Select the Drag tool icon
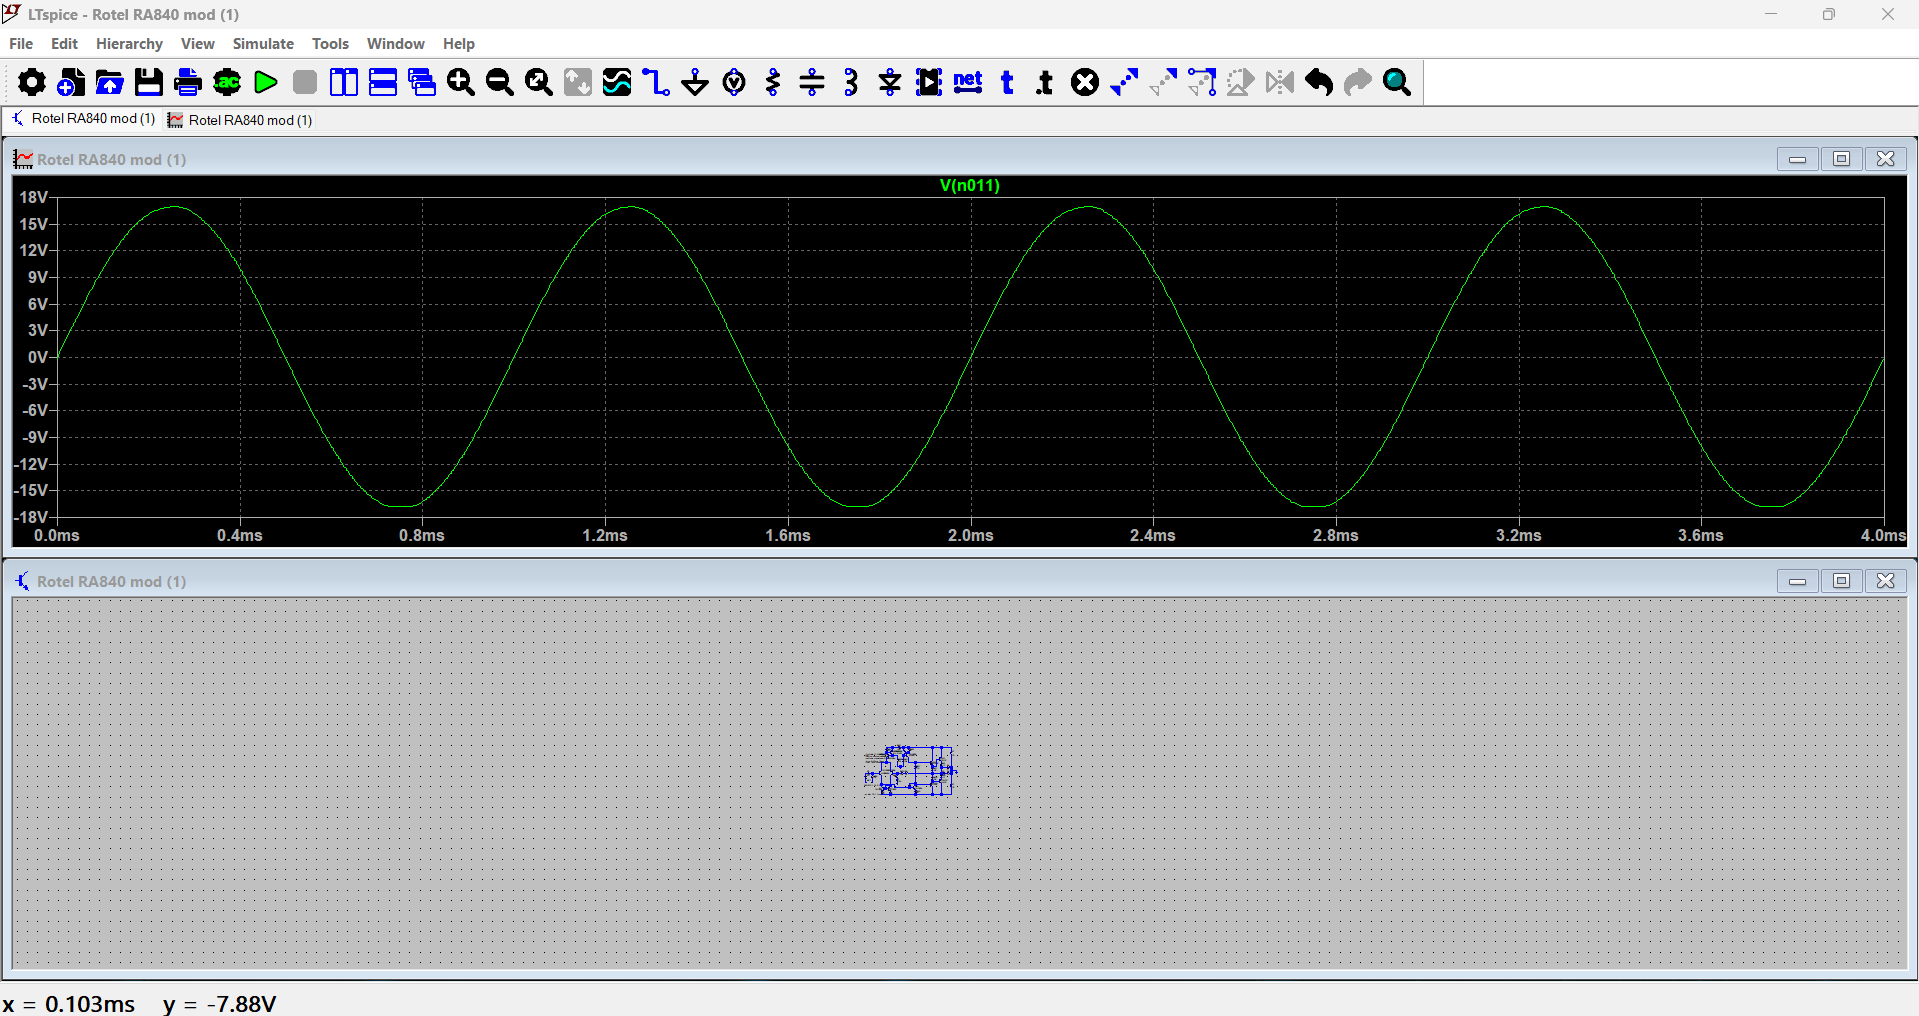The width and height of the screenshot is (1919, 1016). 1202,82
